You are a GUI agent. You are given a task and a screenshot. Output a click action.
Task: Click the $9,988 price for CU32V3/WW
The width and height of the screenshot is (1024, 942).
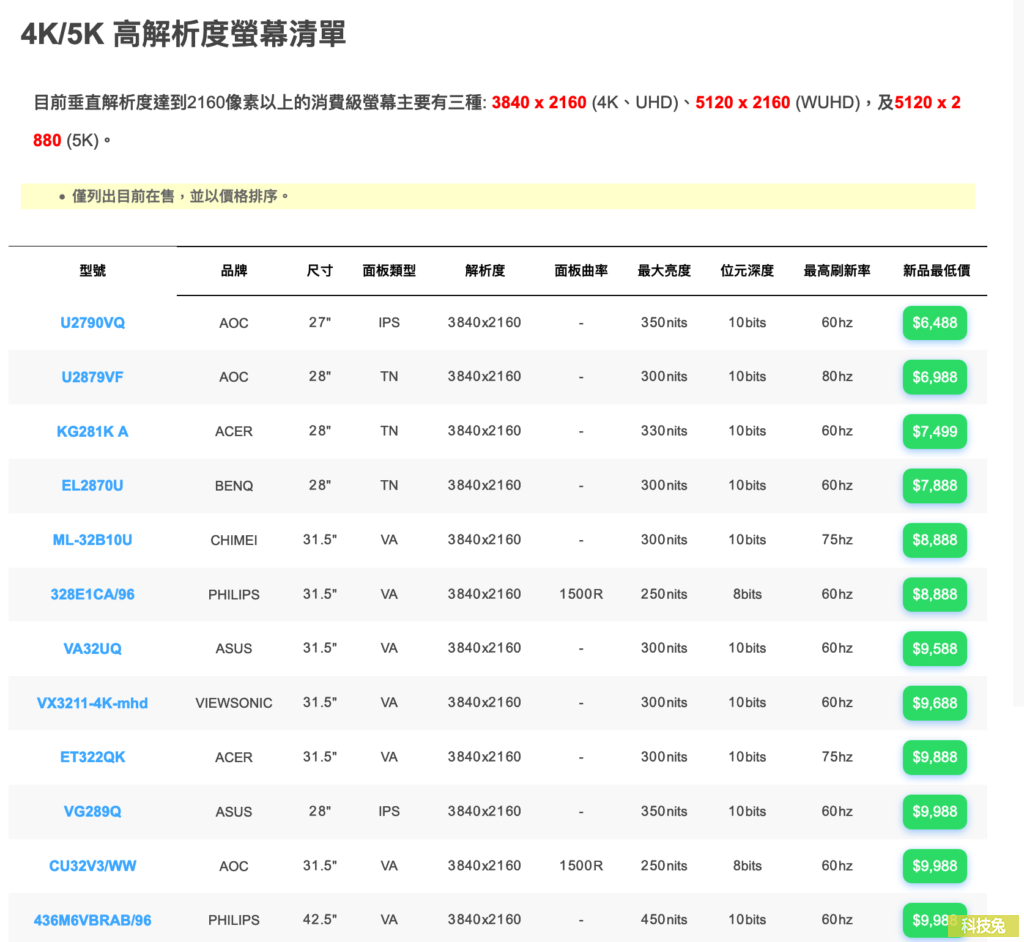pyautogui.click(x=935, y=866)
